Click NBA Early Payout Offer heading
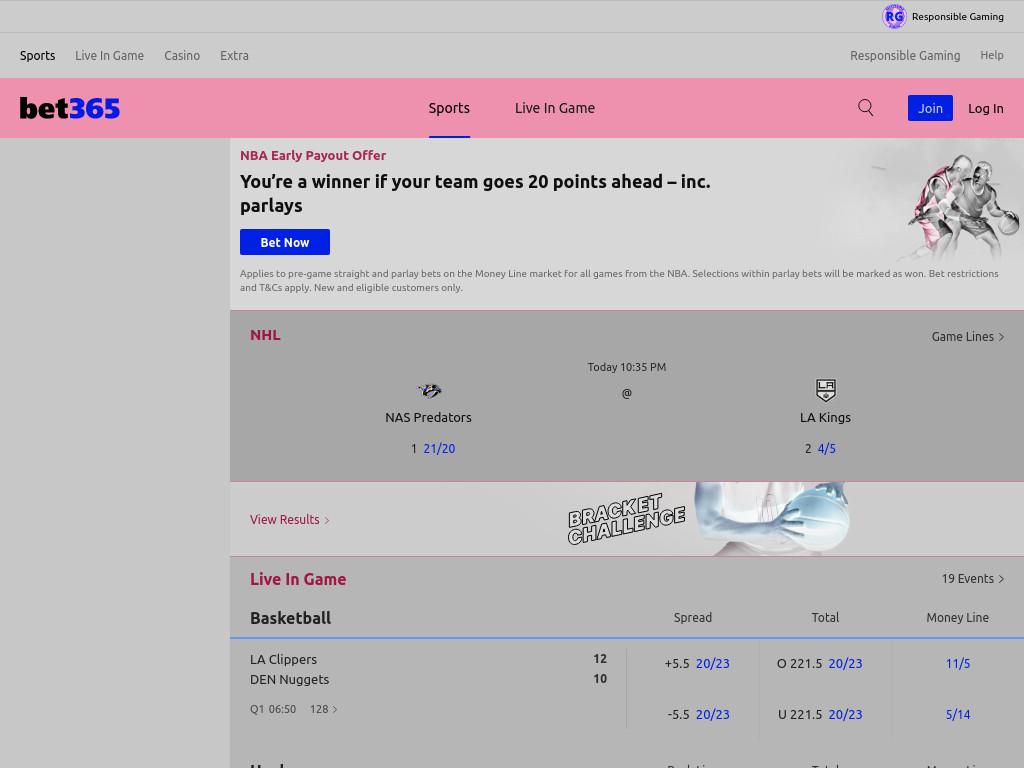The height and width of the screenshot is (768, 1024). pyautogui.click(x=313, y=155)
